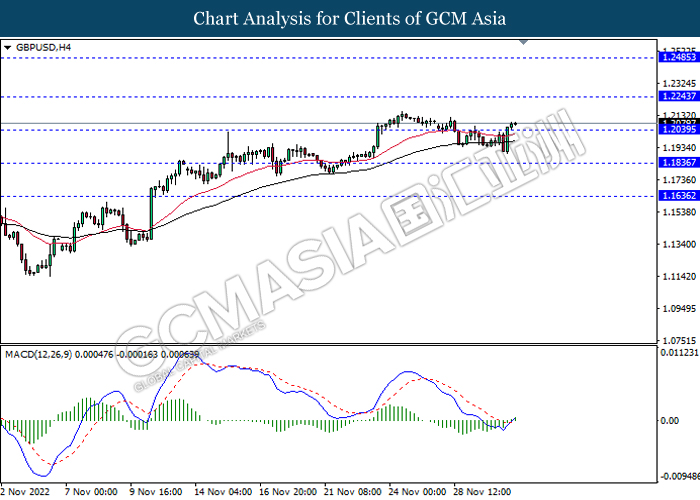Select the 1.16362 support level label
The height and width of the screenshot is (500, 700).
[679, 196]
